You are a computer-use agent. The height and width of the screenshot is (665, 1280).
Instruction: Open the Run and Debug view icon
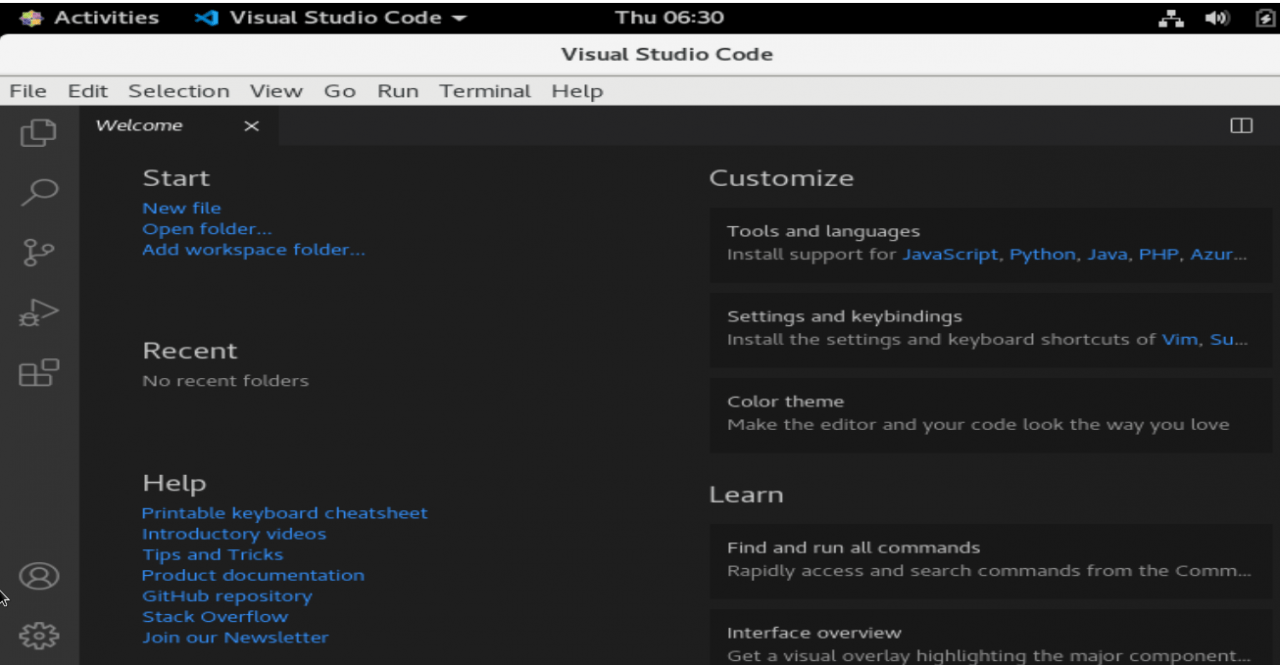click(x=39, y=313)
